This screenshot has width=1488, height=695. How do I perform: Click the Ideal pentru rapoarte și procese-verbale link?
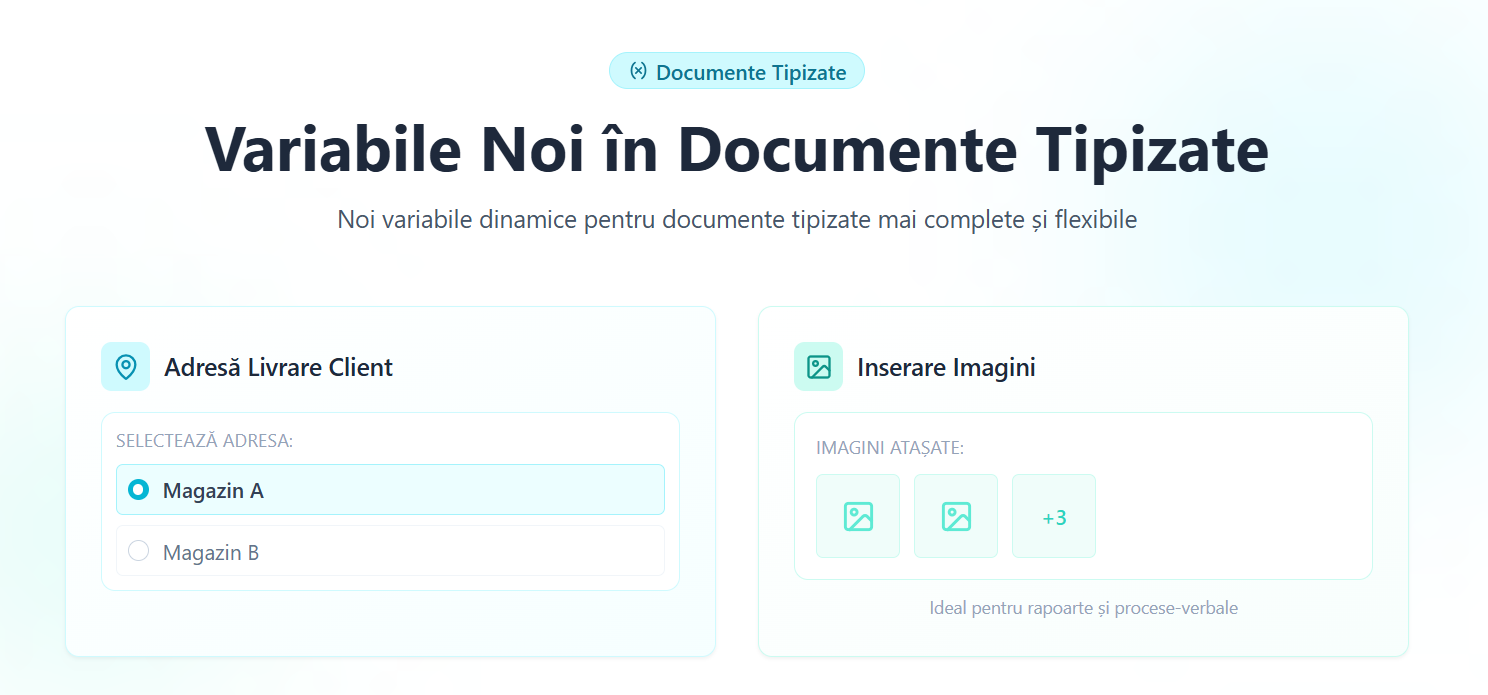click(x=1082, y=608)
